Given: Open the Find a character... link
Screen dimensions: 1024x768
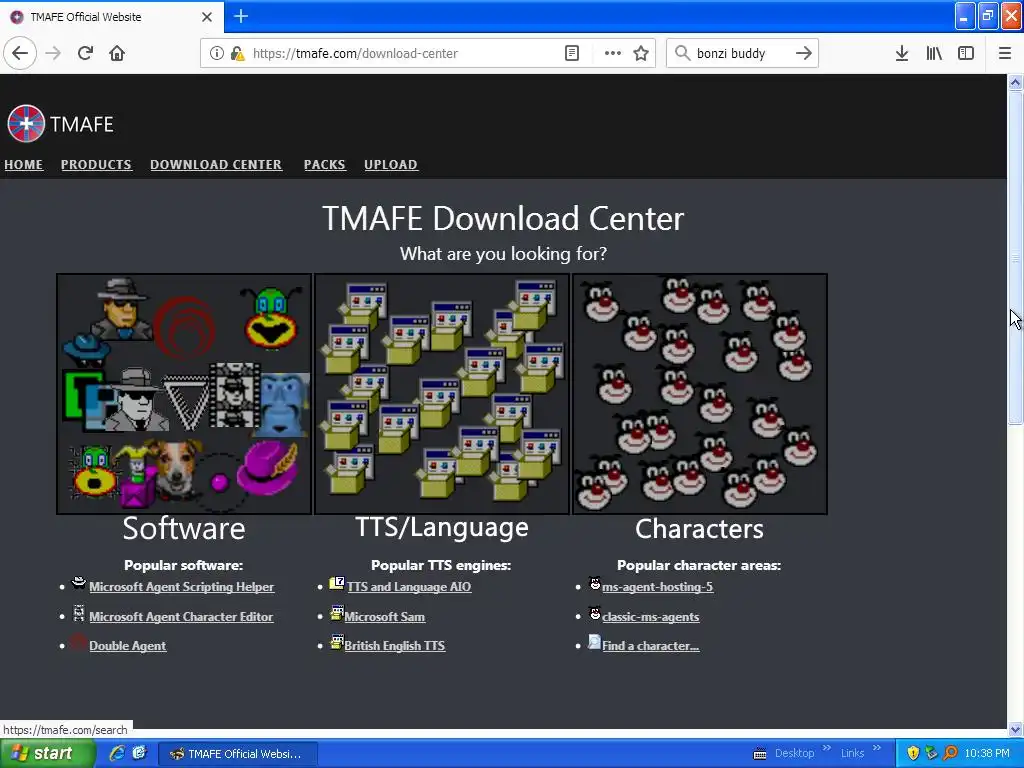Looking at the screenshot, I should [x=650, y=645].
